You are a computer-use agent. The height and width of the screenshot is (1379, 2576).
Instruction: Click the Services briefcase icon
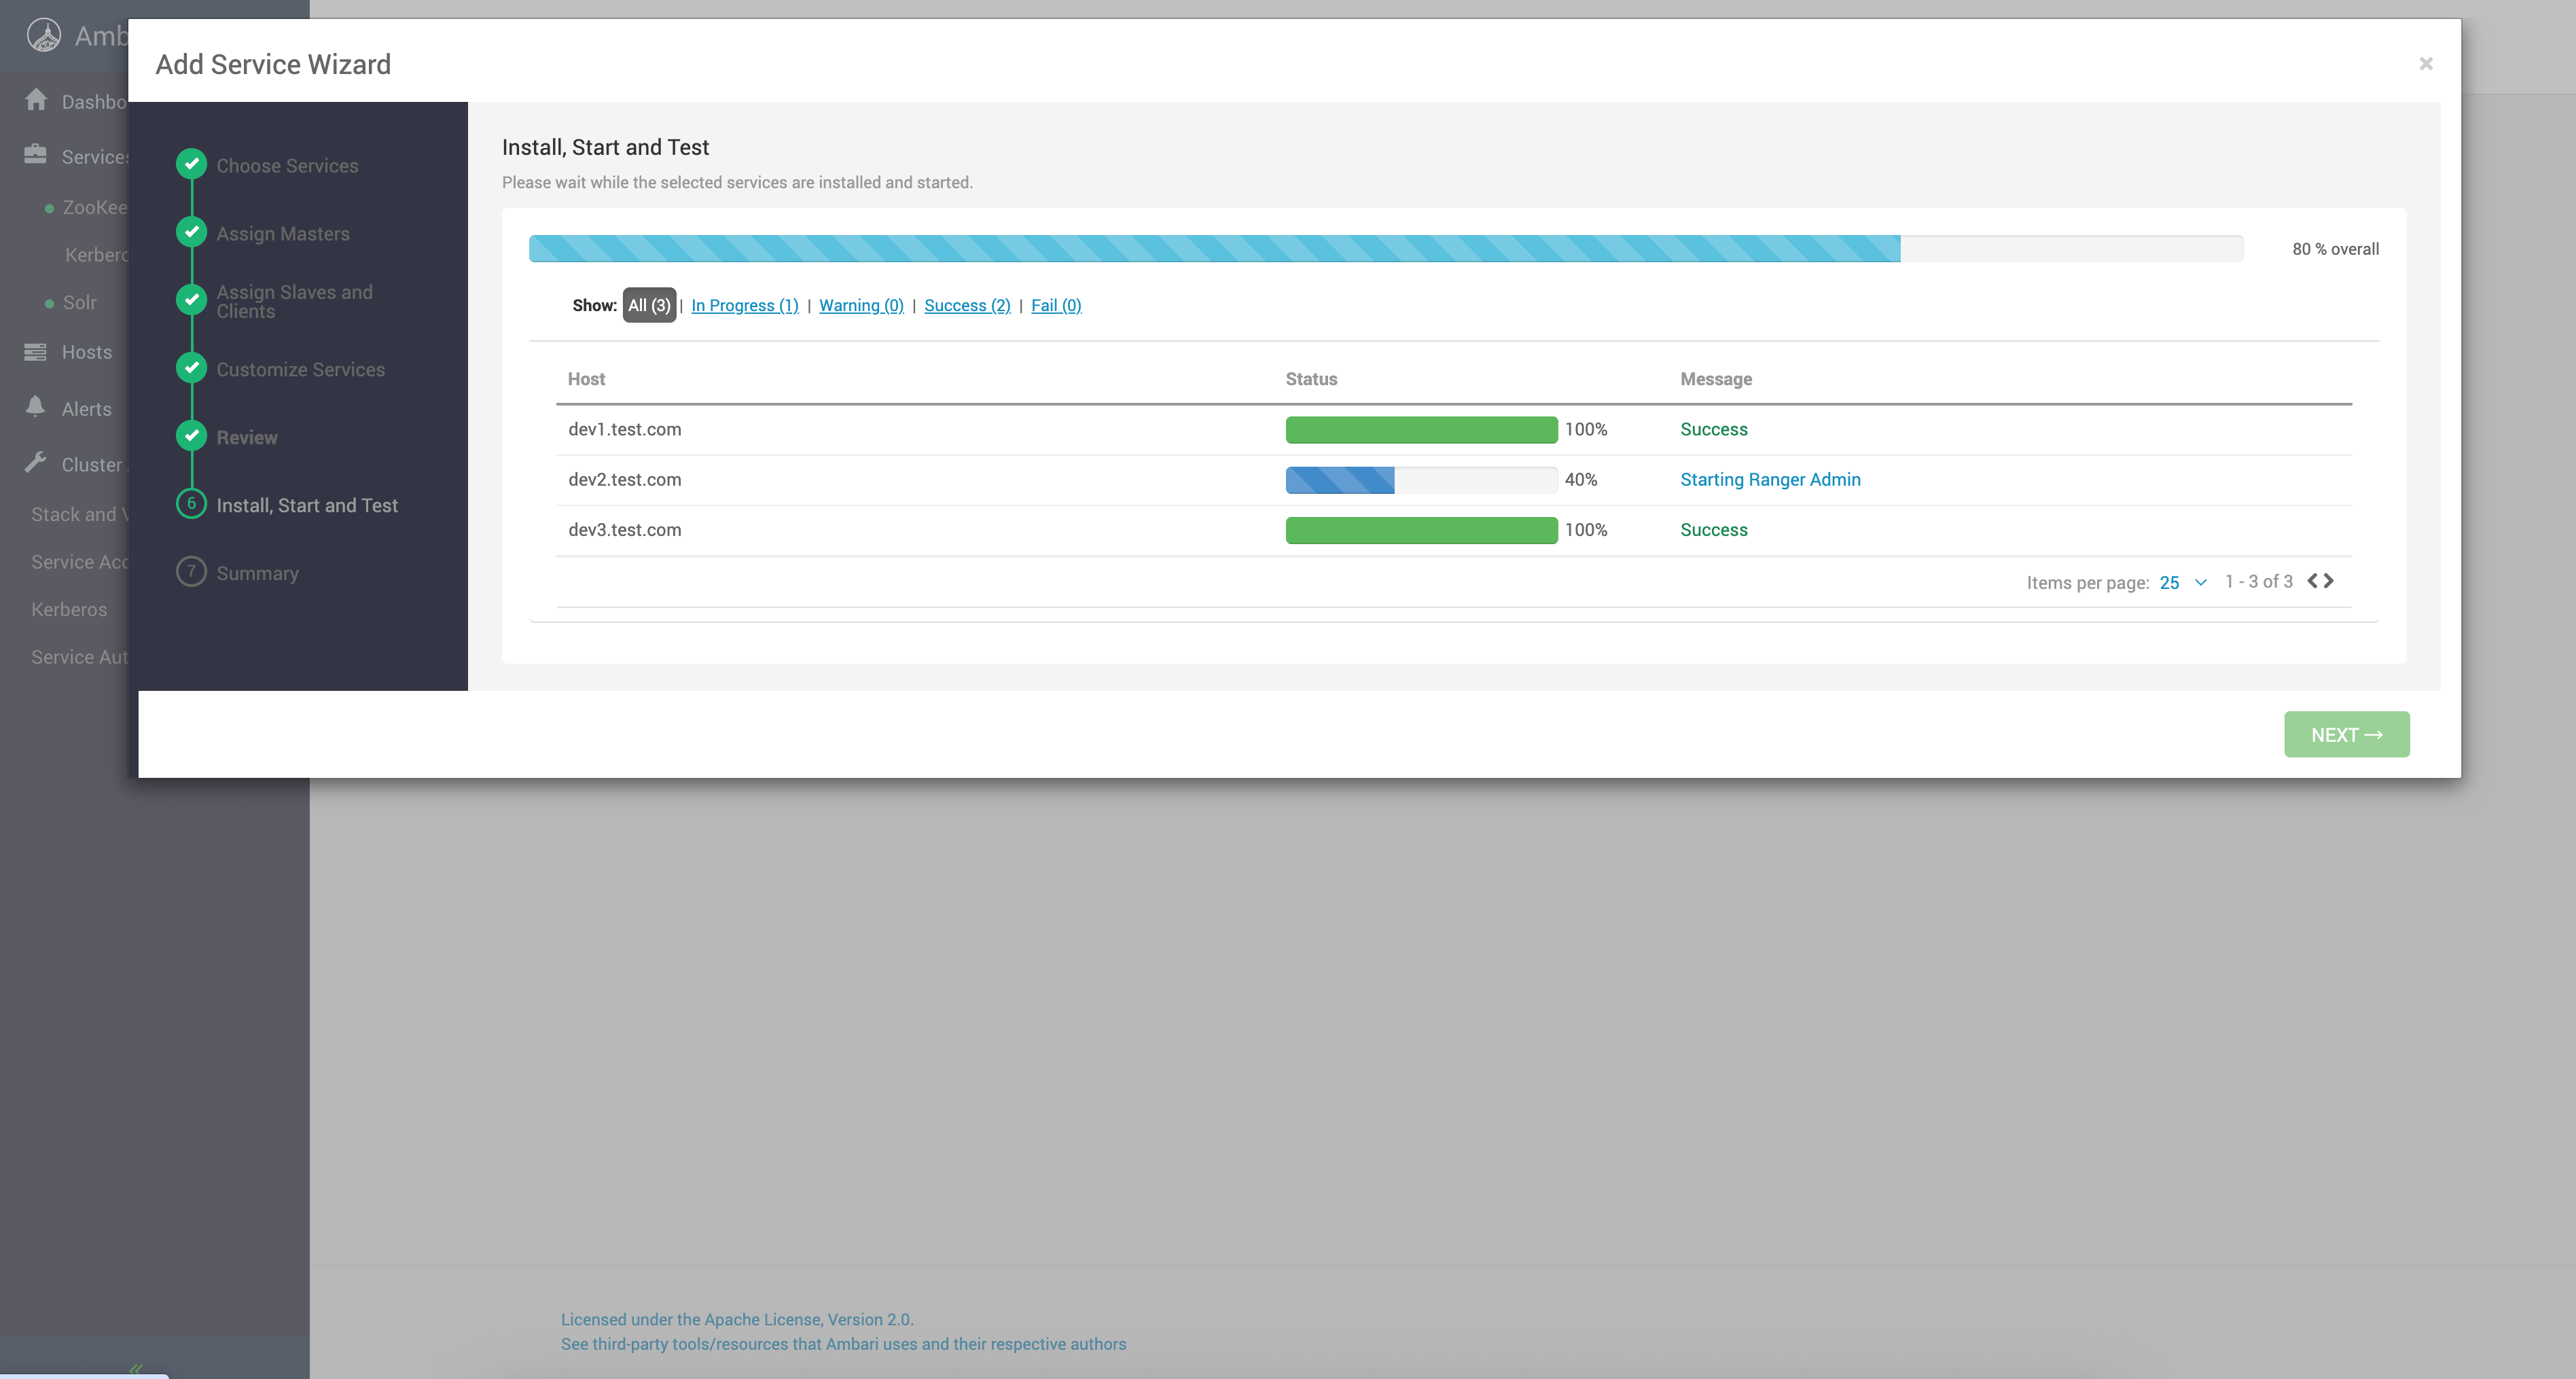click(x=36, y=154)
